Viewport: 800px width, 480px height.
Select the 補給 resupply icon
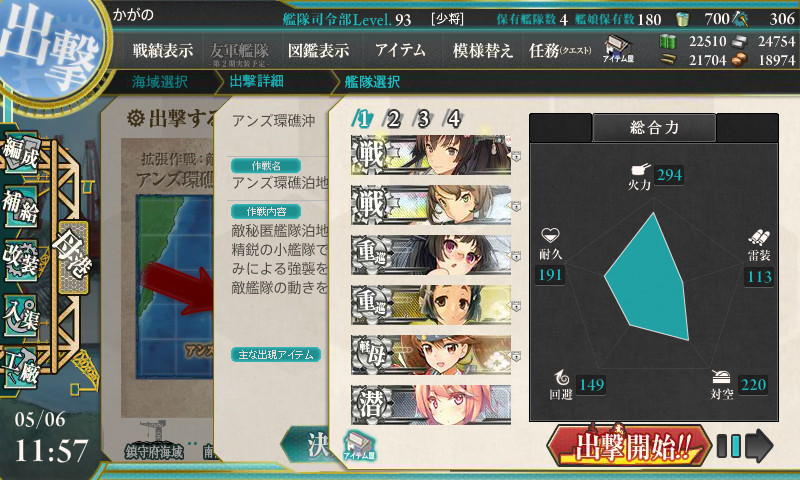21,206
